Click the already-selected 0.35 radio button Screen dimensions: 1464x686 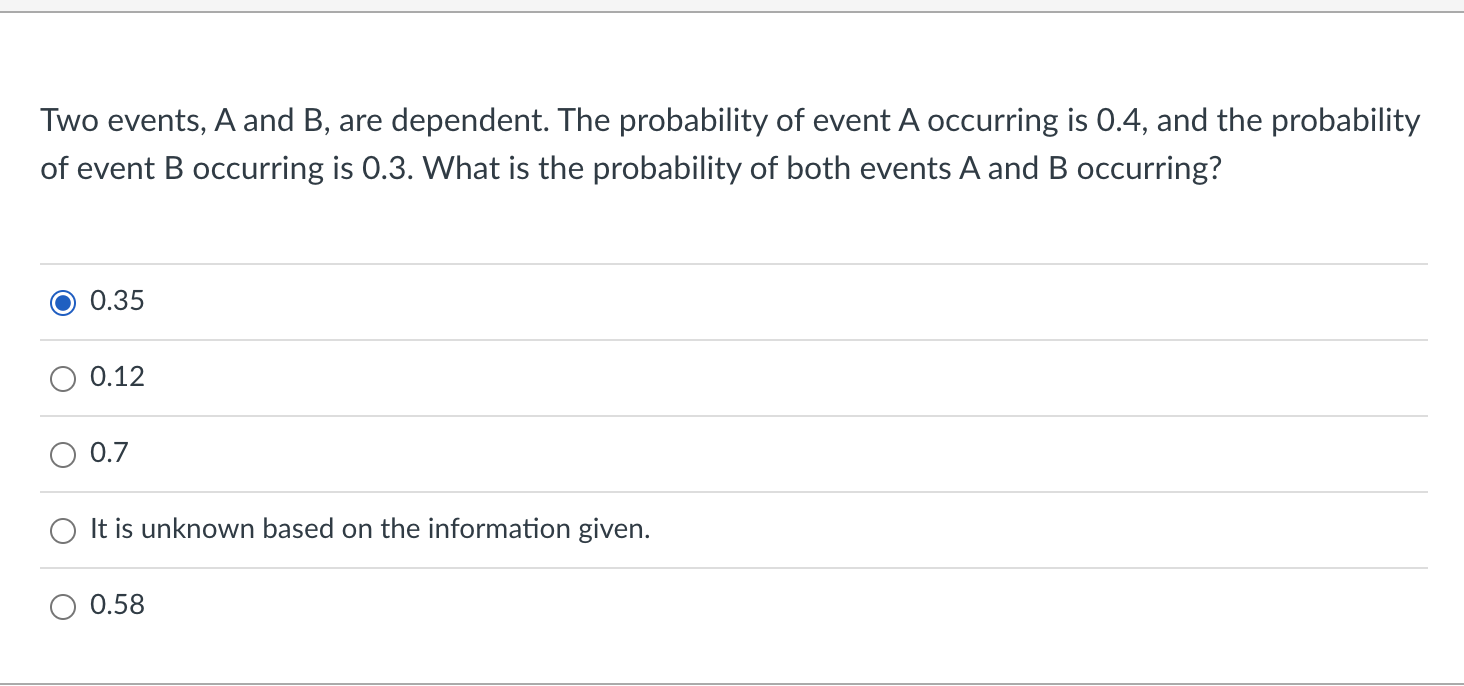click(63, 301)
